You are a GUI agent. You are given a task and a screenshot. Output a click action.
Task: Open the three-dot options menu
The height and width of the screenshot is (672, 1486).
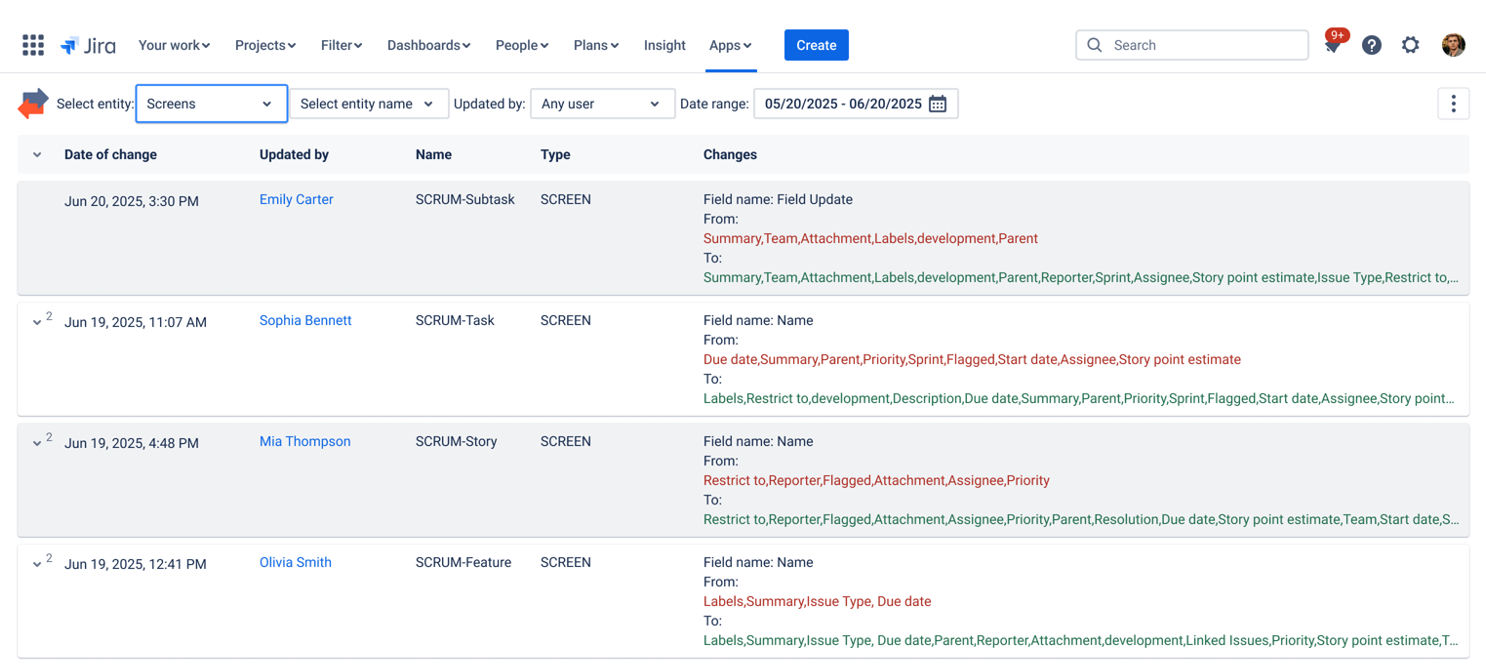click(x=1453, y=103)
